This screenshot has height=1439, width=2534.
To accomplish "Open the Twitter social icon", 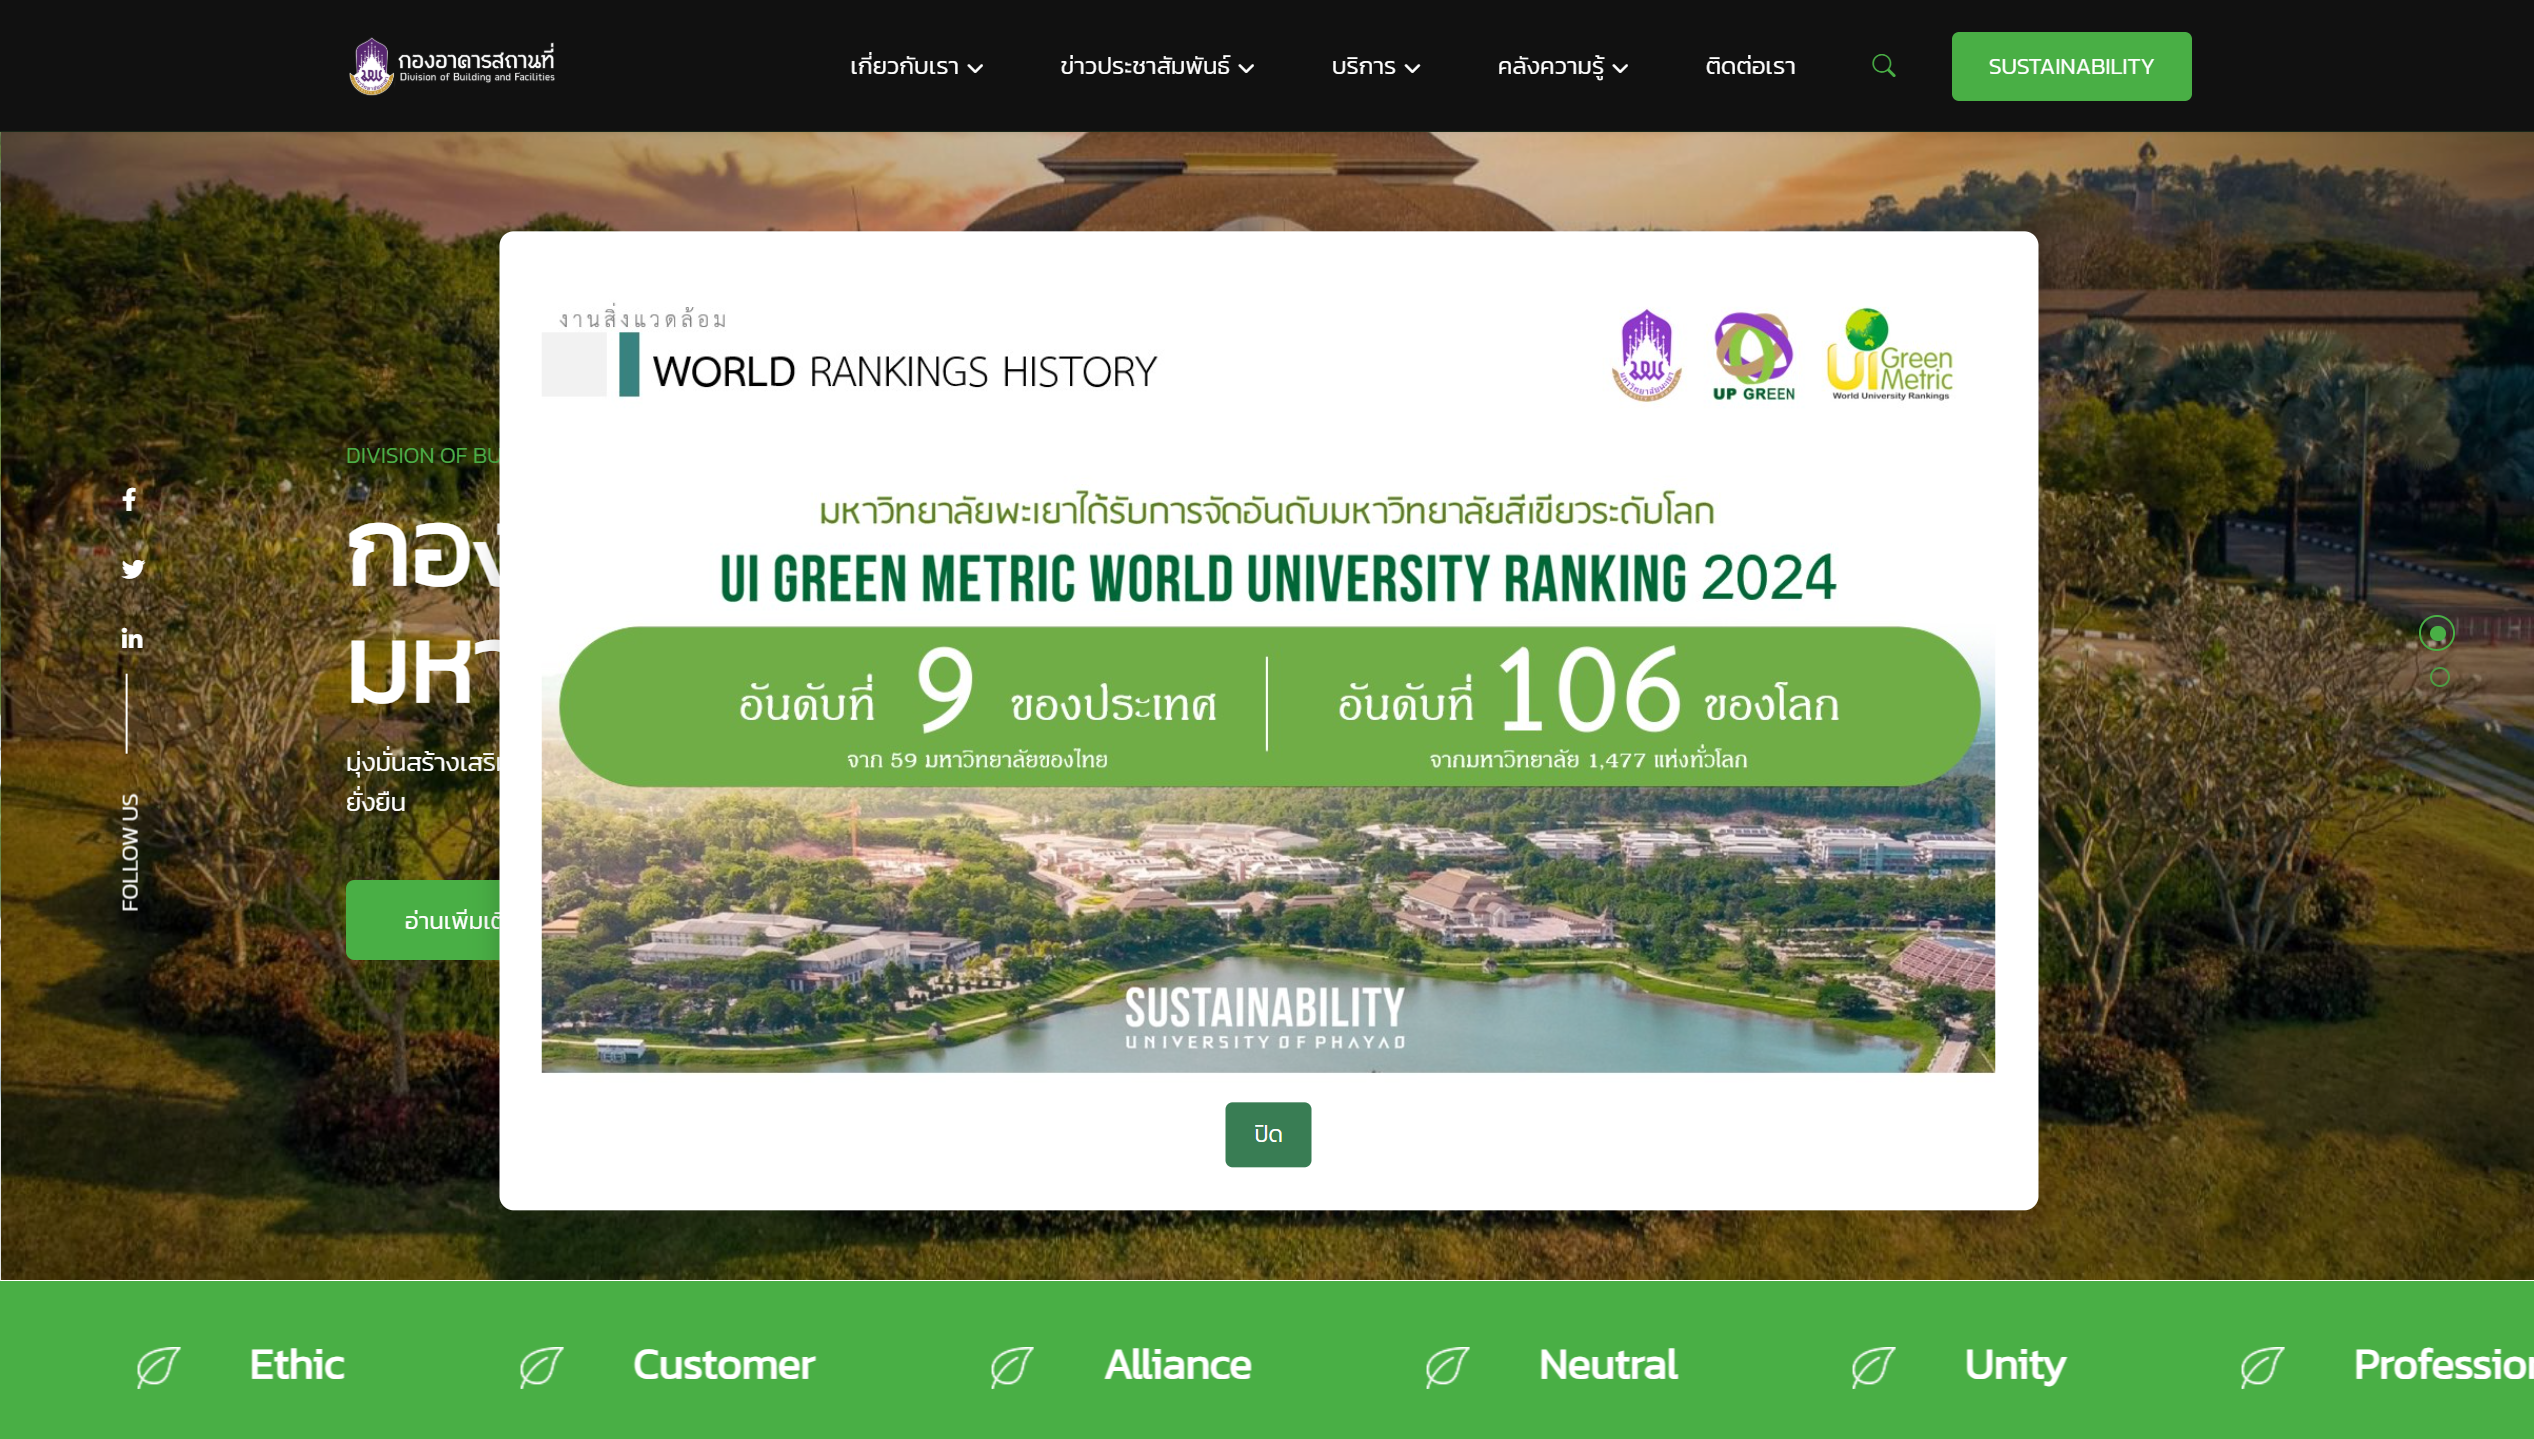I will 132,568.
